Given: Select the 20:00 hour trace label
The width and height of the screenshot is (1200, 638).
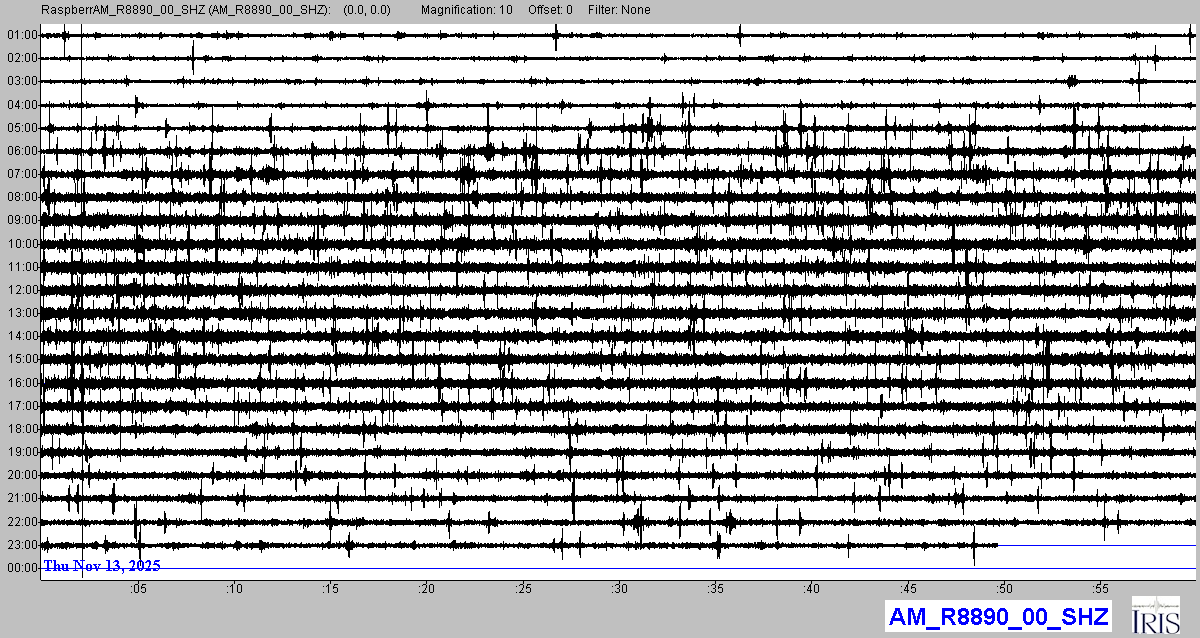Looking at the screenshot, I should 21,475.
